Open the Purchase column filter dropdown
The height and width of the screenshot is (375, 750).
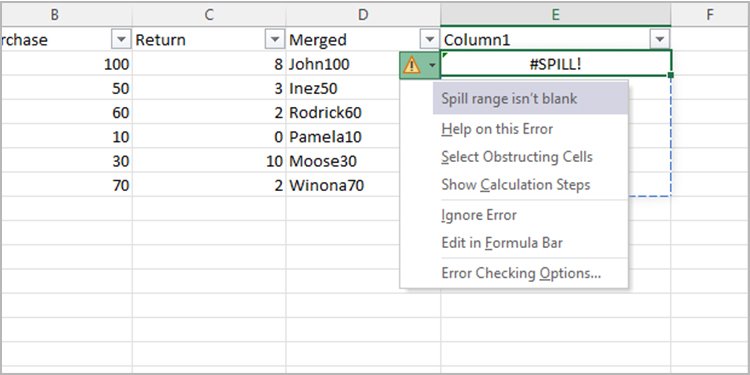coord(121,40)
